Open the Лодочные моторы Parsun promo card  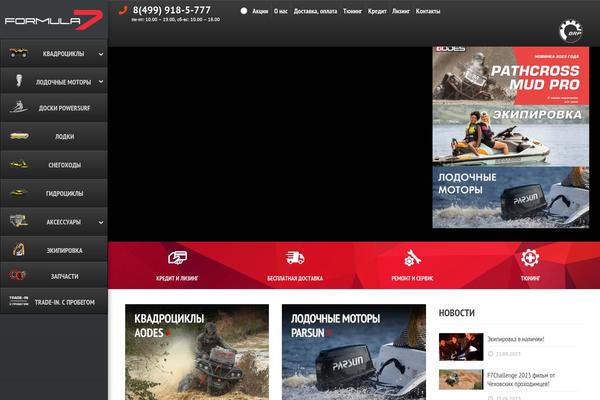(354, 352)
